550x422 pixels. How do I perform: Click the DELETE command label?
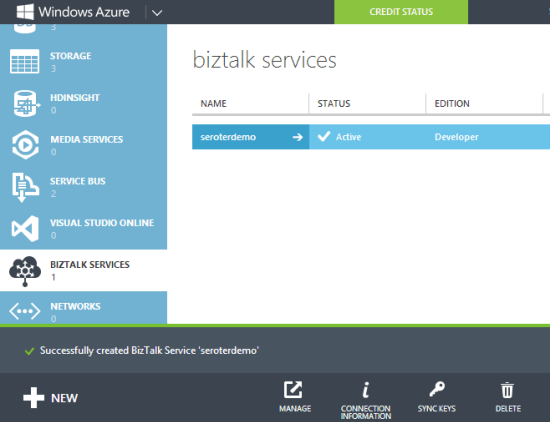click(508, 409)
